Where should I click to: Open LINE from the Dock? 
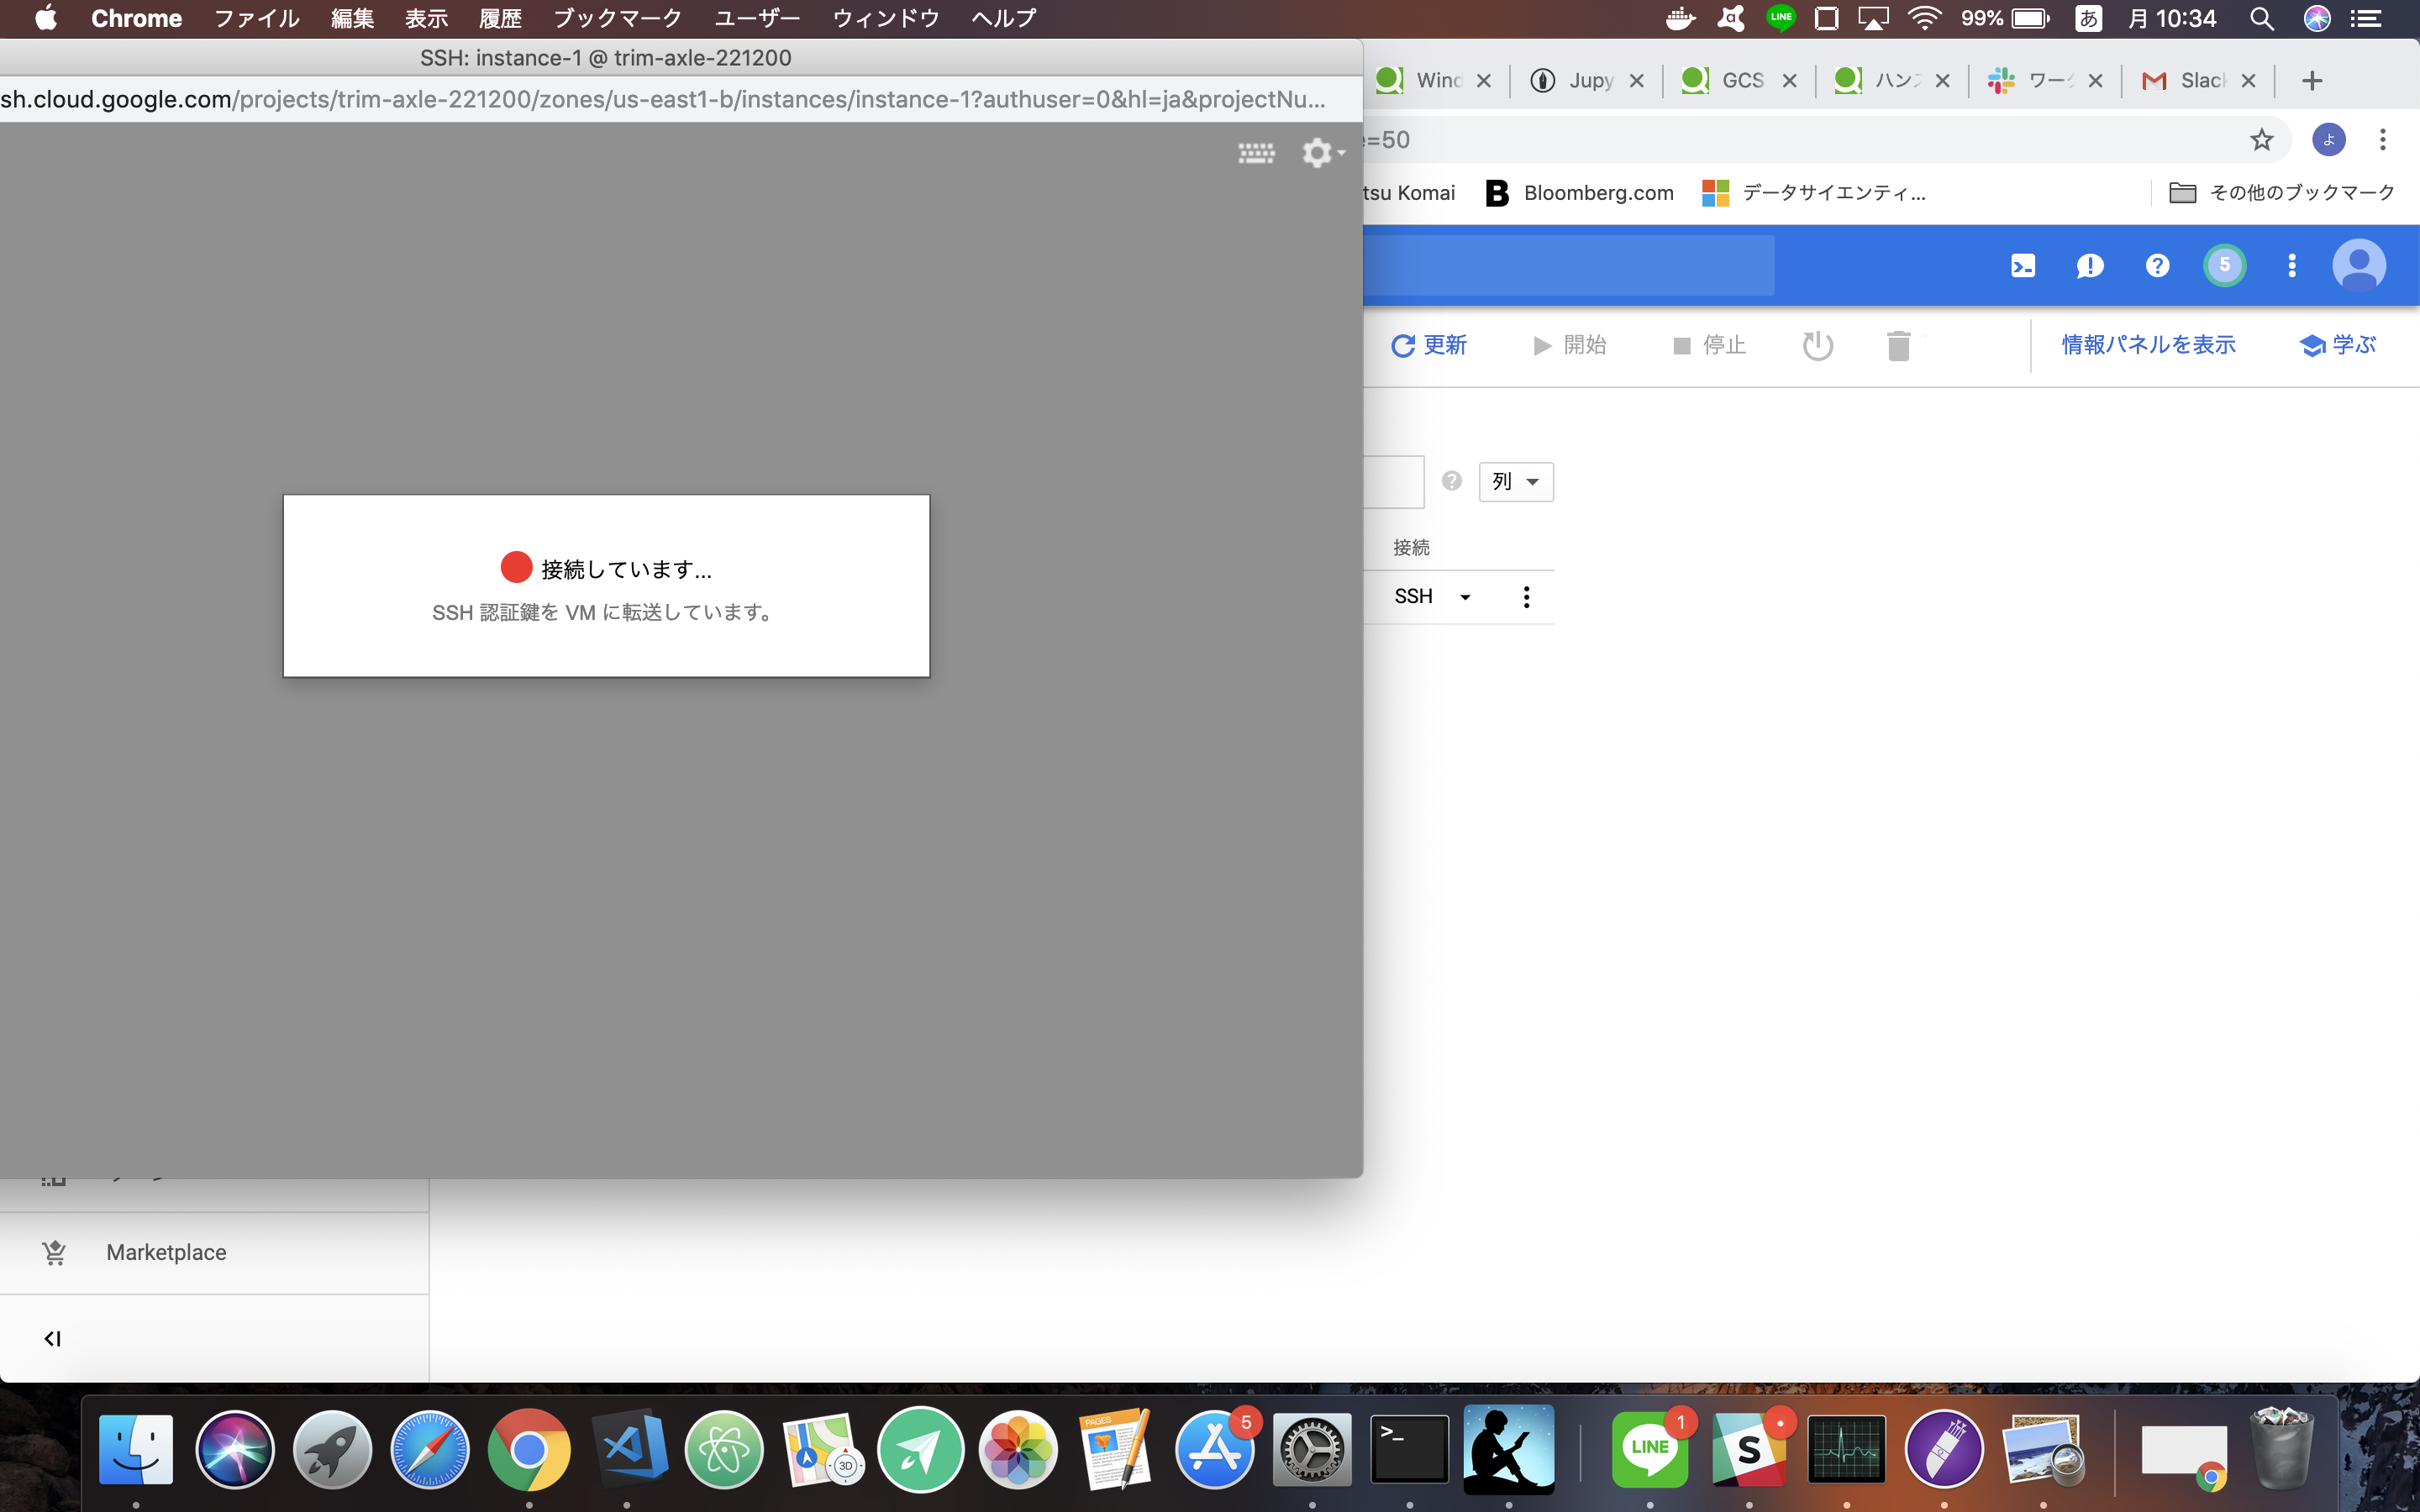(1650, 1449)
